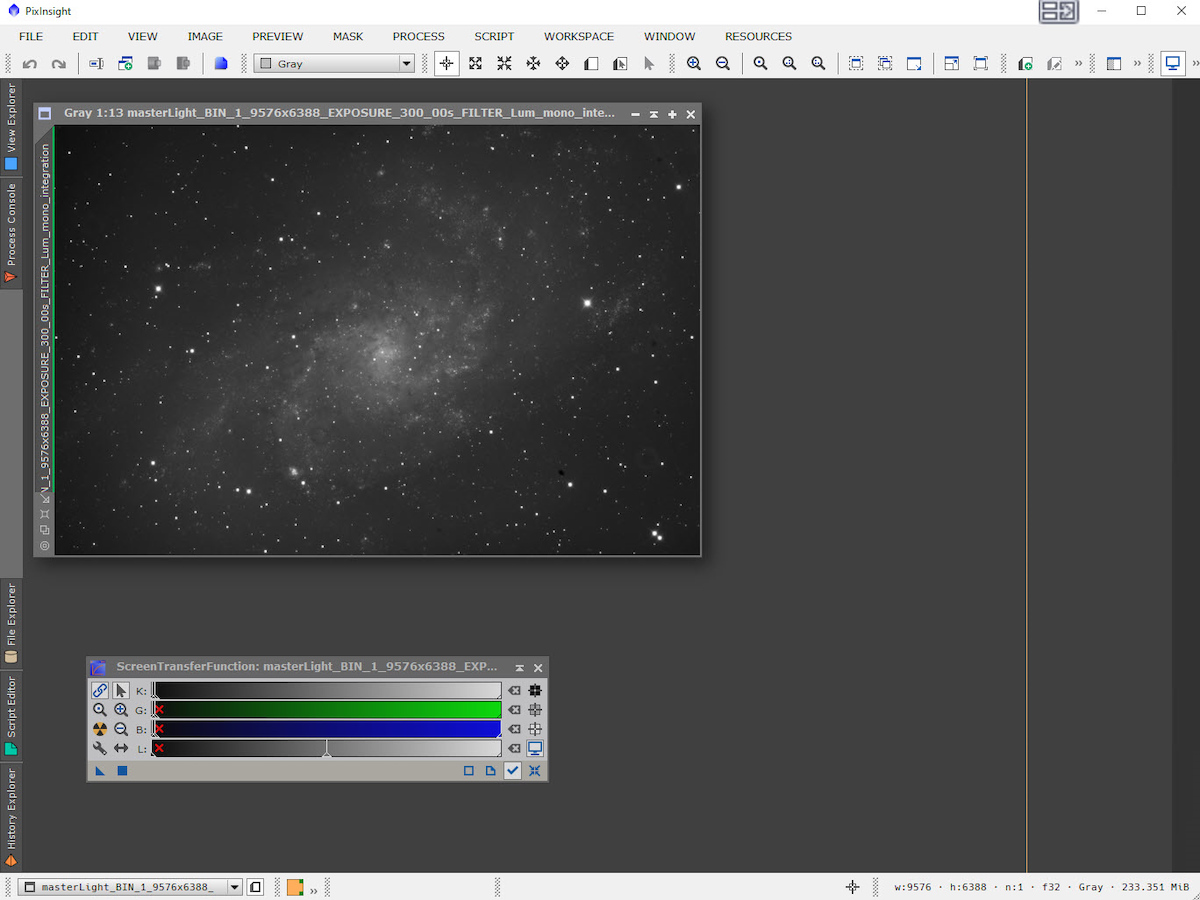The width and height of the screenshot is (1200, 900).
Task: Click the STF reset crossed arrows icon
Action: [535, 771]
